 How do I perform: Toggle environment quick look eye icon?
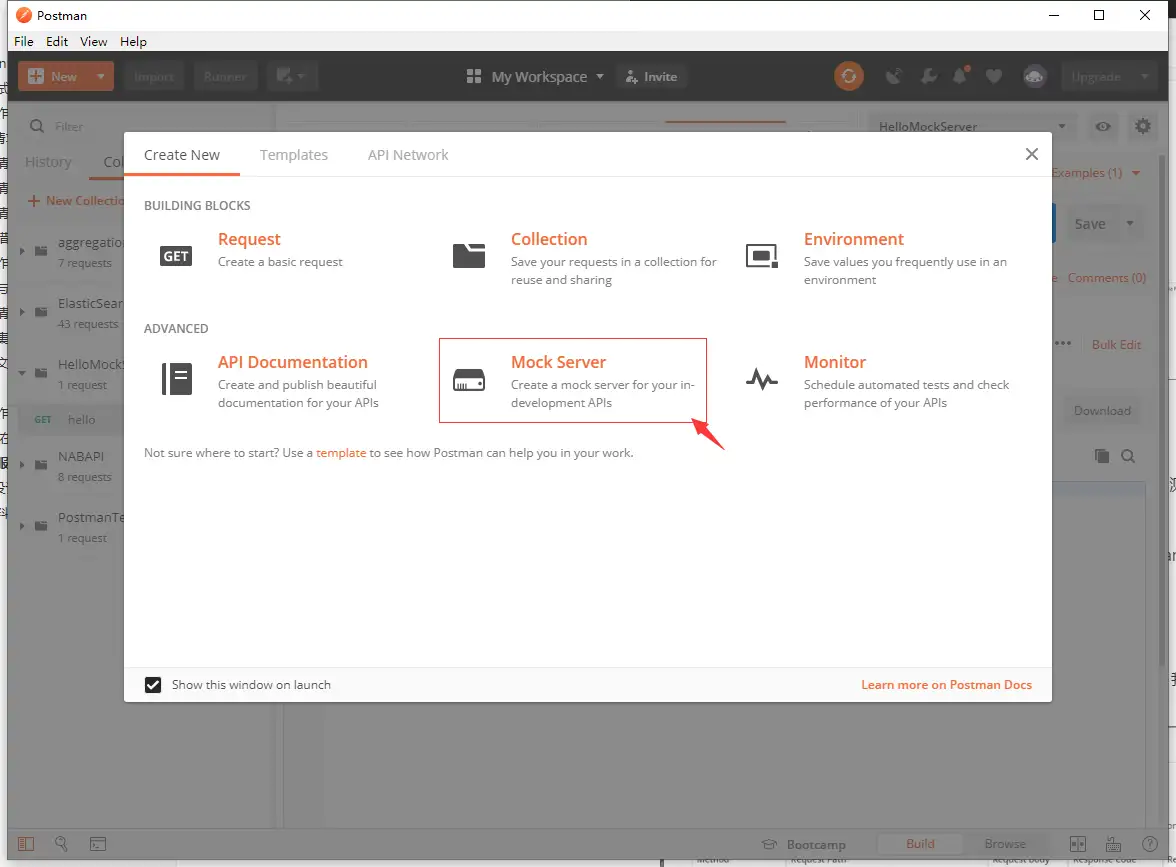[x=1103, y=127]
